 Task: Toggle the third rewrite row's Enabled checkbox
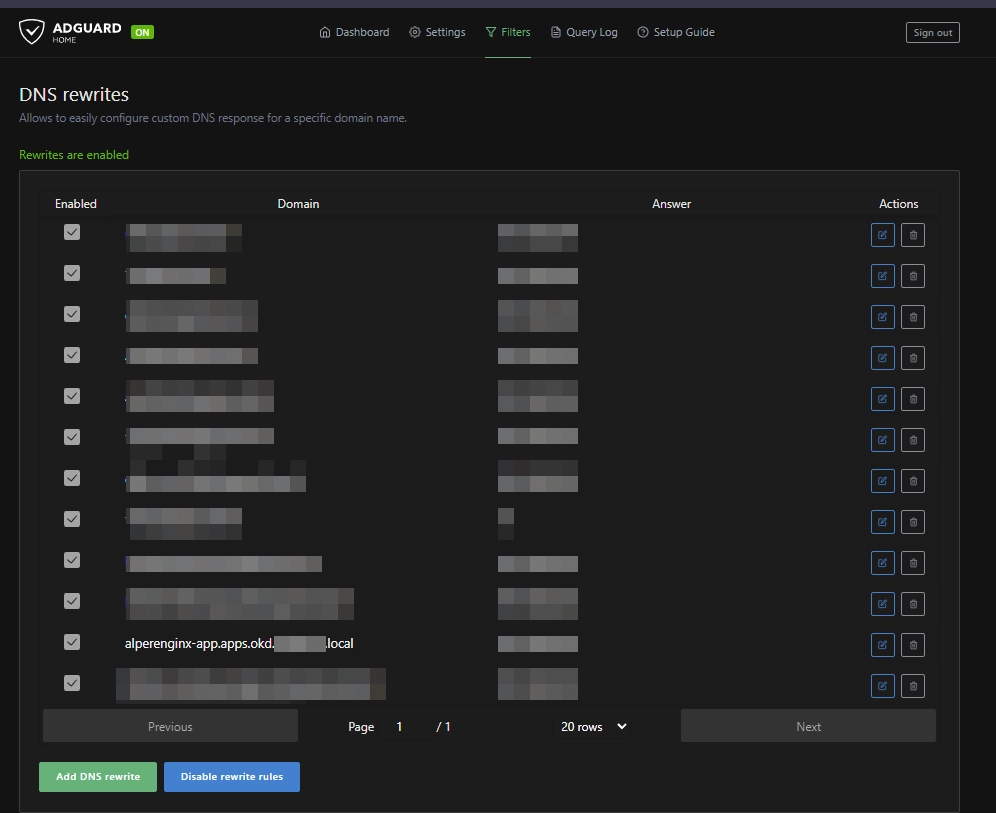pos(72,314)
